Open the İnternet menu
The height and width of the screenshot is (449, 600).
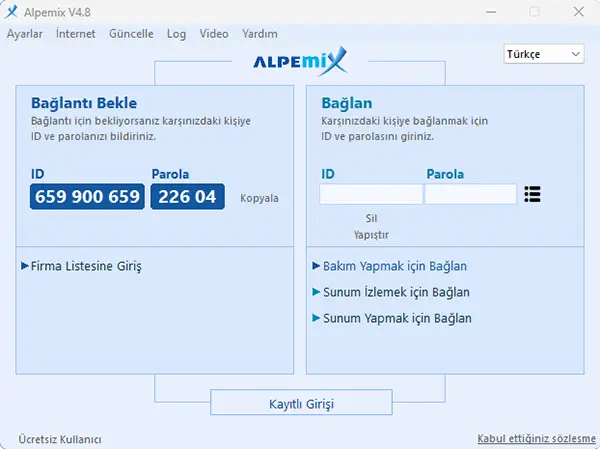(76, 34)
